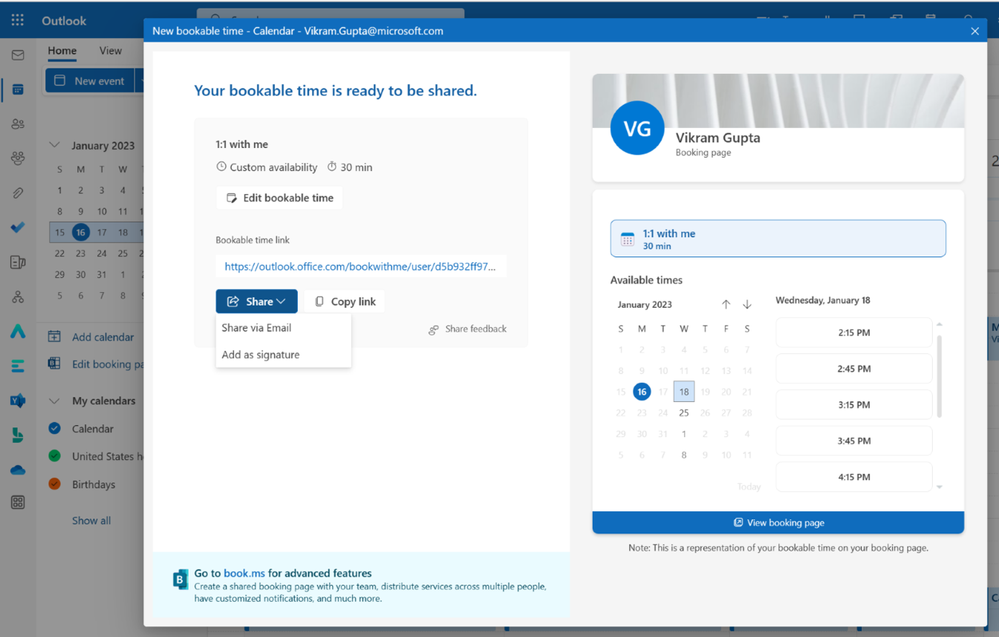Open the book.ms link

[244, 573]
